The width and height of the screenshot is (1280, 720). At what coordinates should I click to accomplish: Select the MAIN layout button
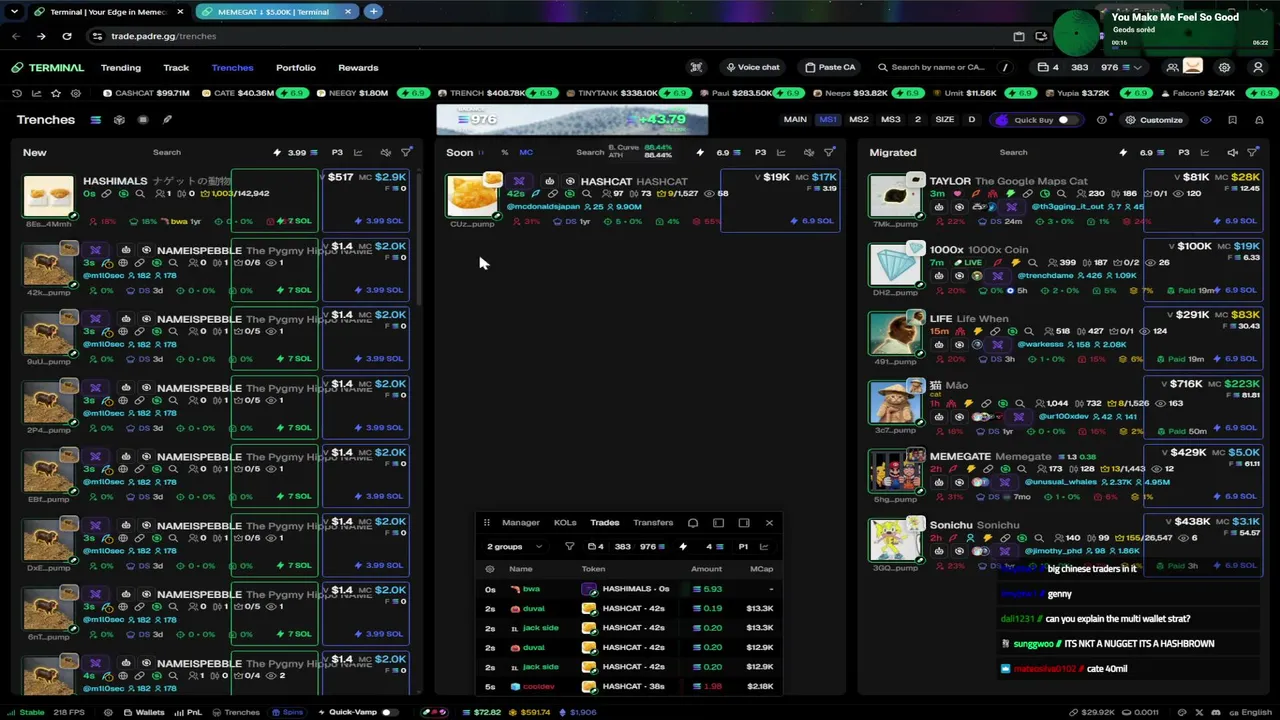795,120
